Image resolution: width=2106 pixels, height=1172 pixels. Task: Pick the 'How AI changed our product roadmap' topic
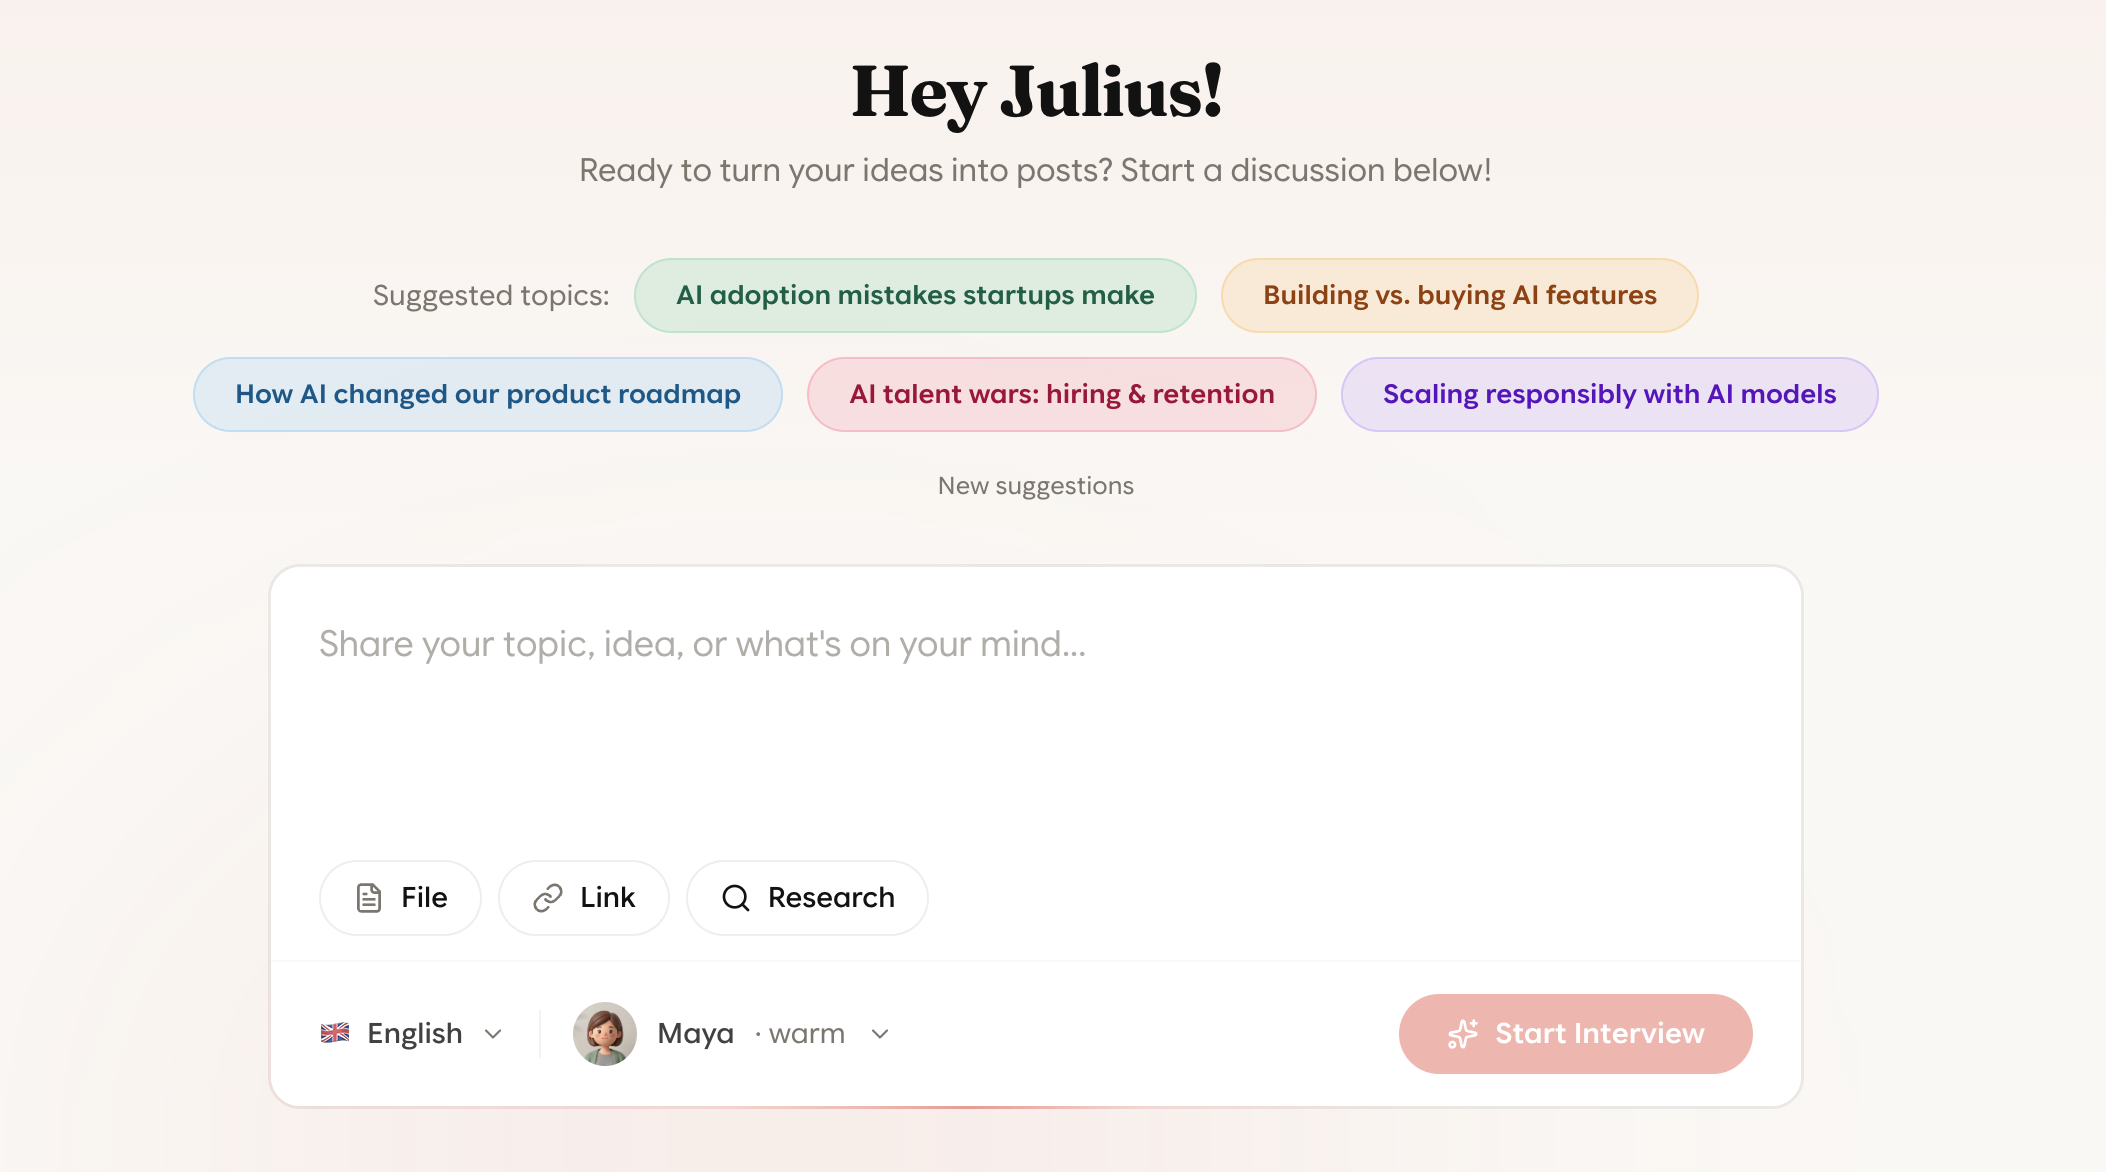488,394
